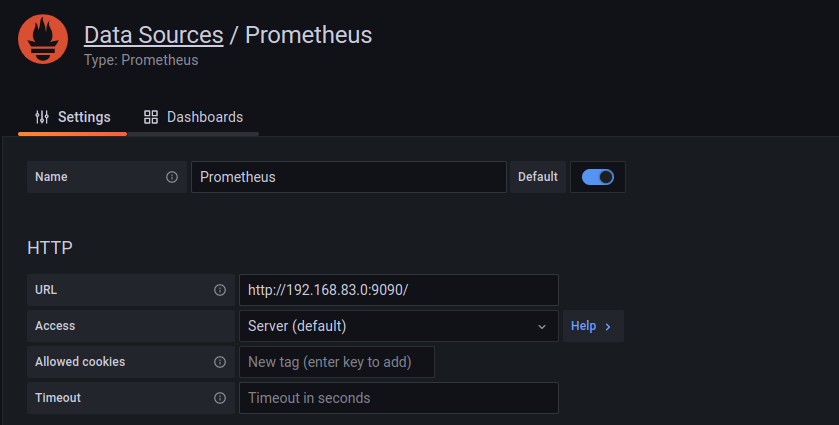
Task: Focus the Allowed cookies new tag field
Action: pyautogui.click(x=337, y=362)
